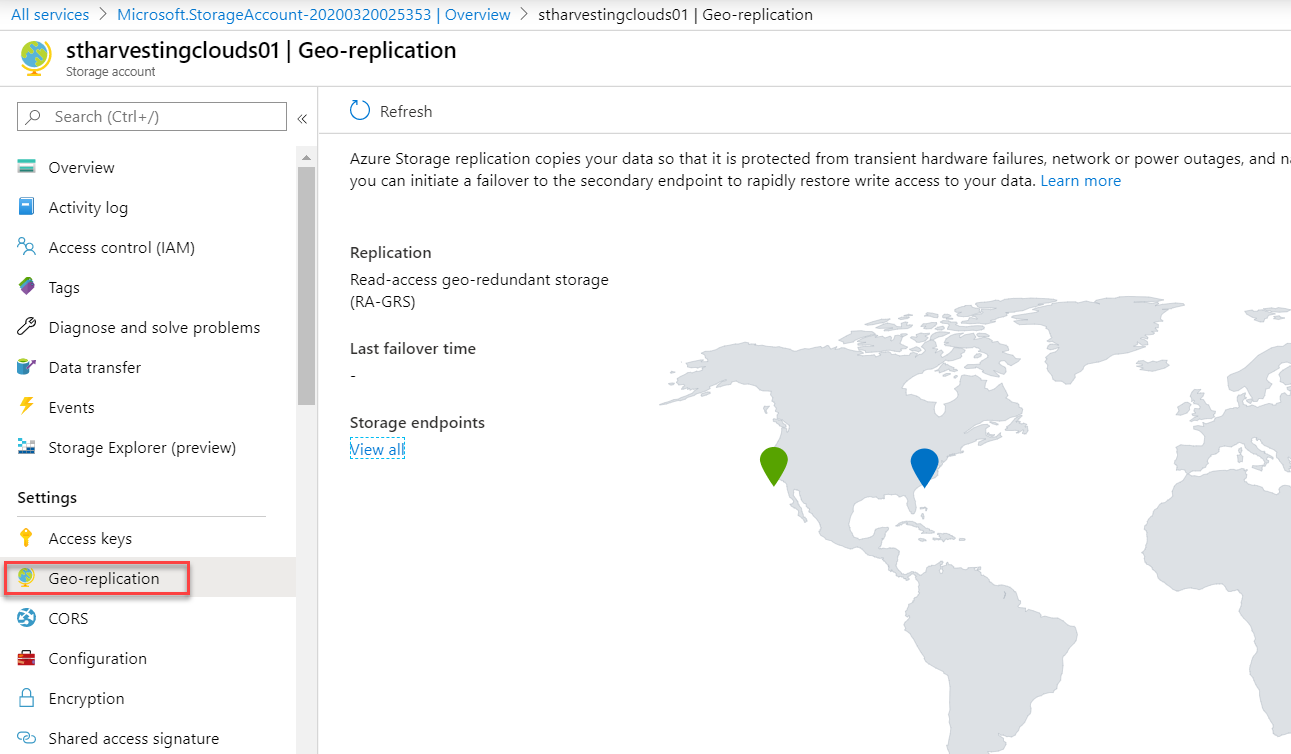
Task: Click the Encryption padlock icon
Action: click(27, 698)
